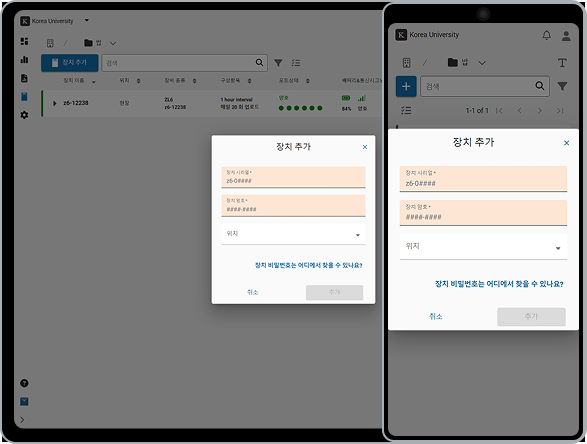
Task: Close the mobile 장치 추가 dialog
Action: coord(566,143)
